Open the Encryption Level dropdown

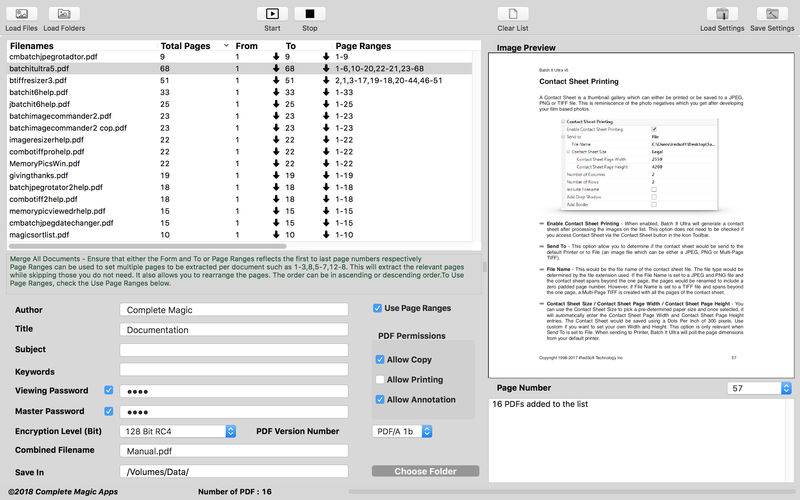point(178,431)
